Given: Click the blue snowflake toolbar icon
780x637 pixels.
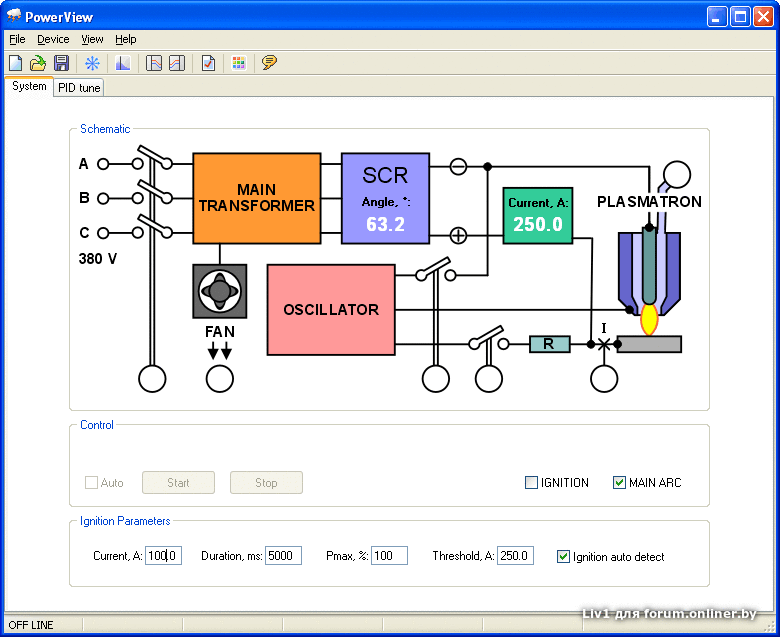Looking at the screenshot, I should pyautogui.click(x=92, y=63).
